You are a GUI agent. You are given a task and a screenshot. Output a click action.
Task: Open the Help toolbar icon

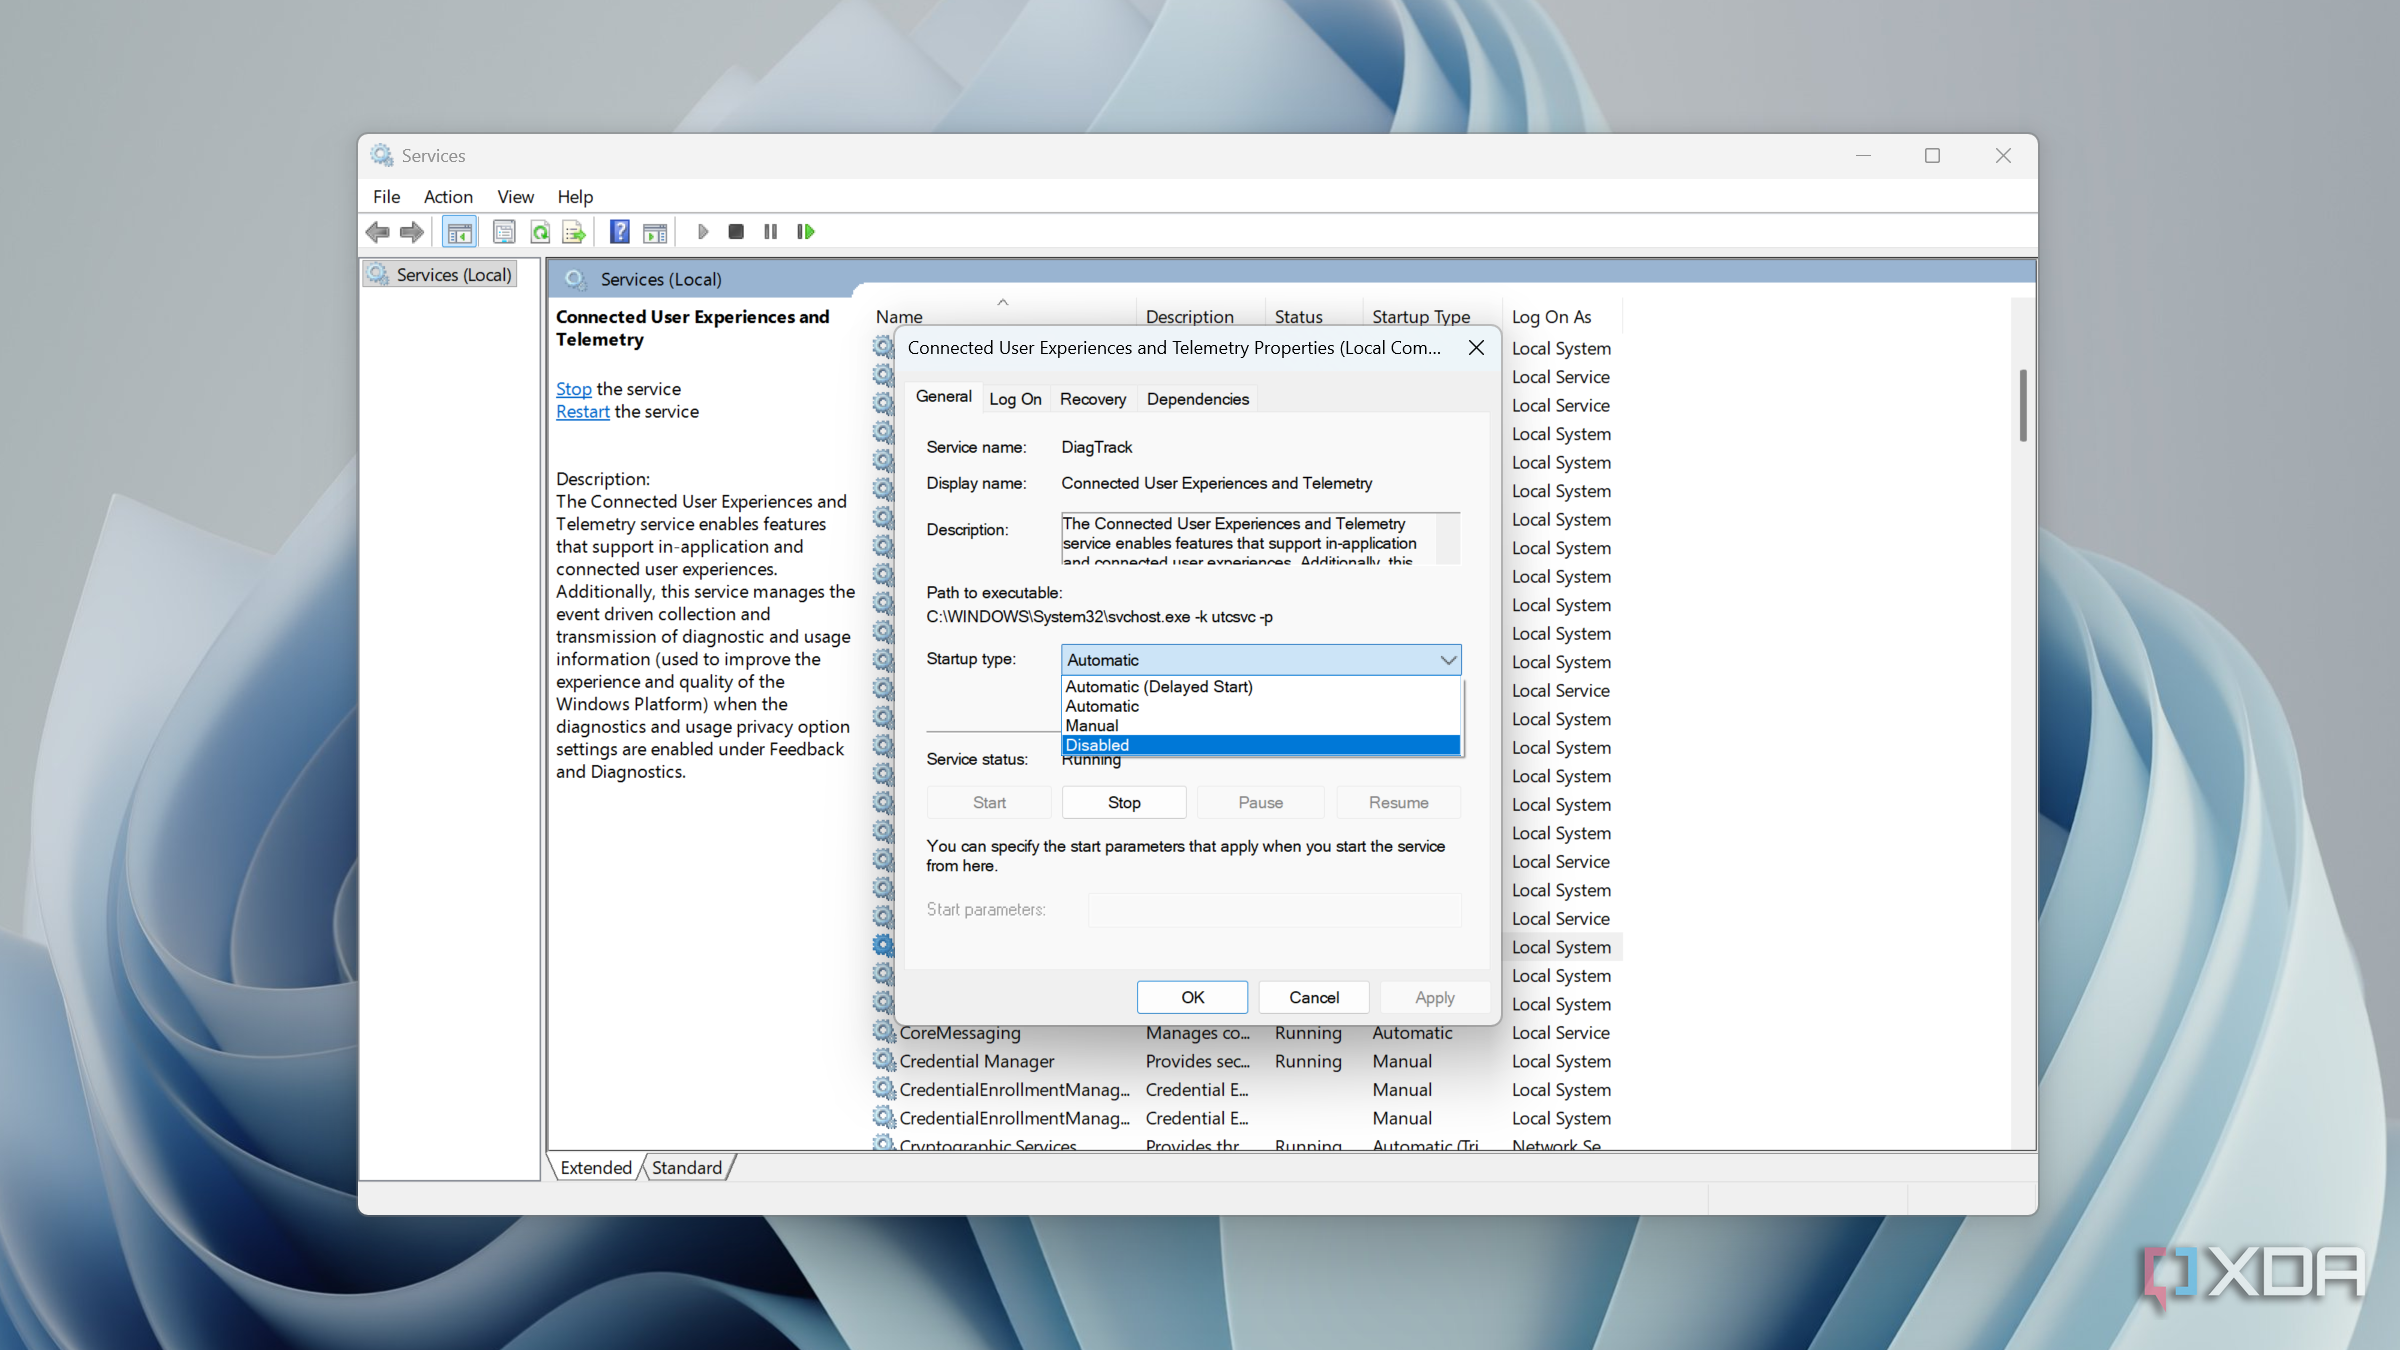(x=620, y=232)
